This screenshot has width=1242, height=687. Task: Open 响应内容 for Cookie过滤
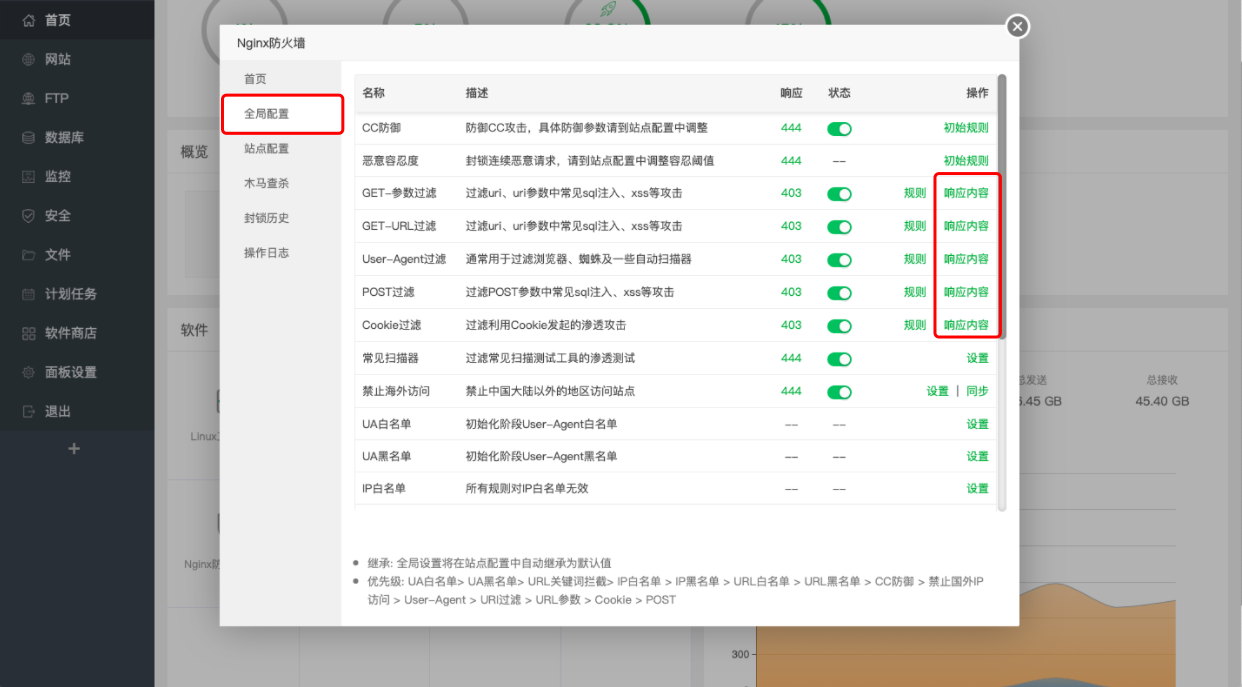click(966, 325)
